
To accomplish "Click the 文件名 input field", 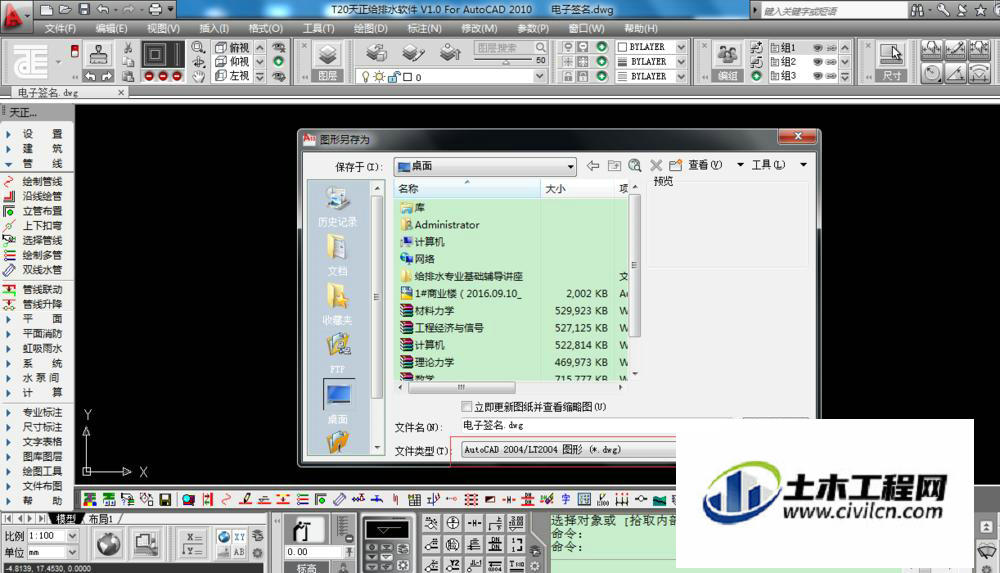I will pyautogui.click(x=596, y=426).
